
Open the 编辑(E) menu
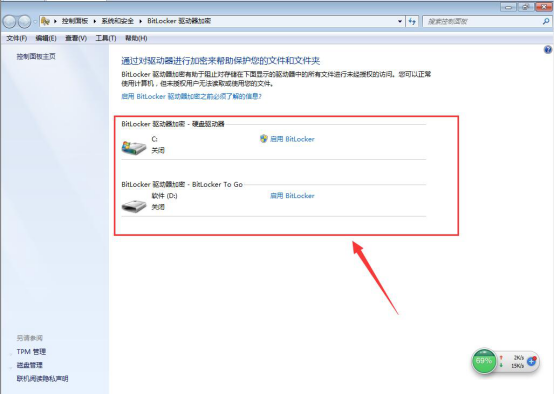click(46, 38)
